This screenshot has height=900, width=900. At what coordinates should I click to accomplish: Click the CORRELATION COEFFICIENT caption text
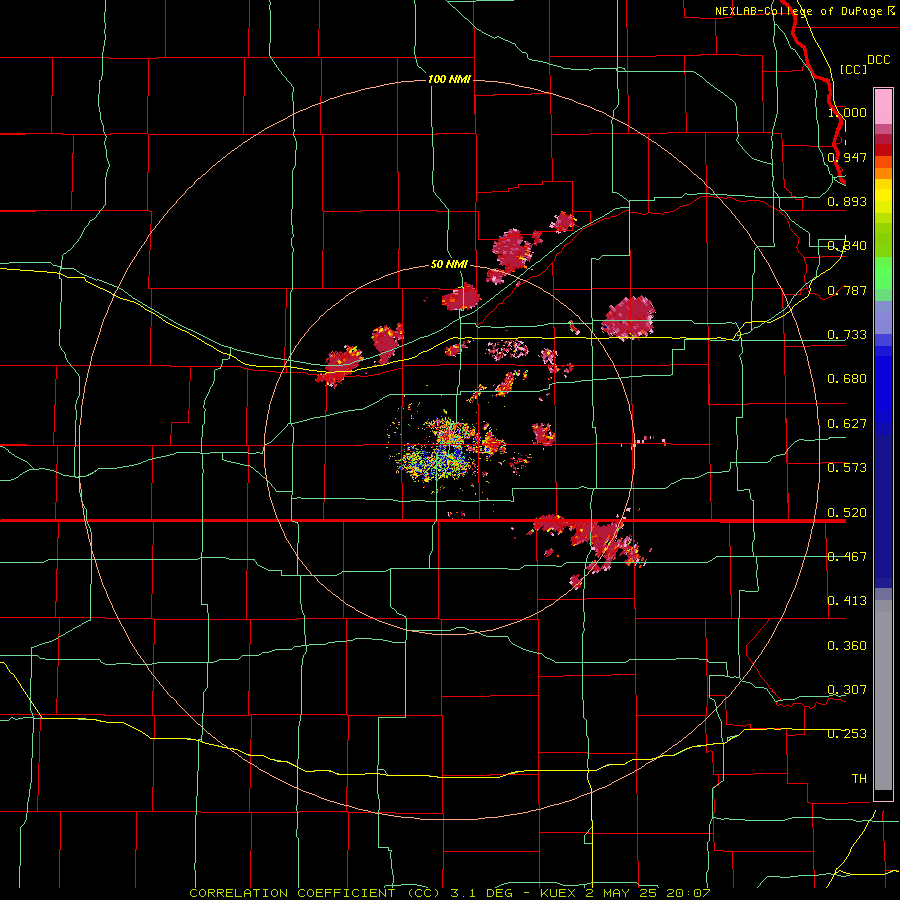[315, 893]
